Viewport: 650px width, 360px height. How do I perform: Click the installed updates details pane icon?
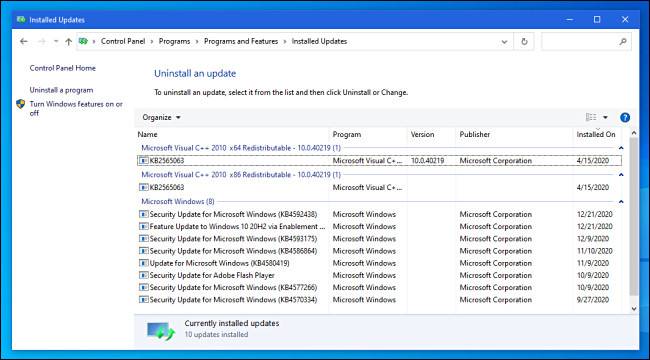[x=162, y=330]
